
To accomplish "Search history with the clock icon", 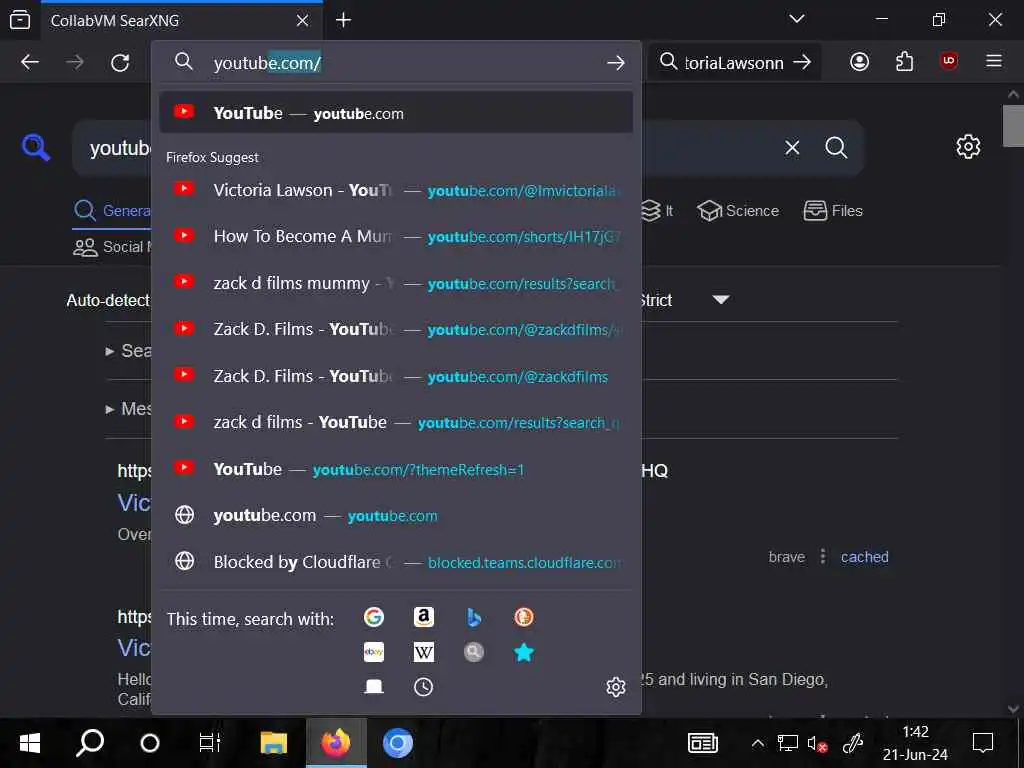I will coord(424,686).
